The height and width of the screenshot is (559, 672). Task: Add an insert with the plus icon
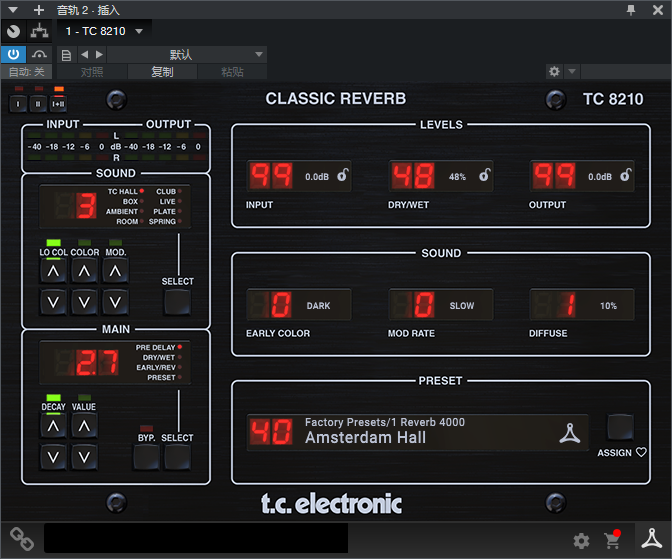tap(39, 9)
